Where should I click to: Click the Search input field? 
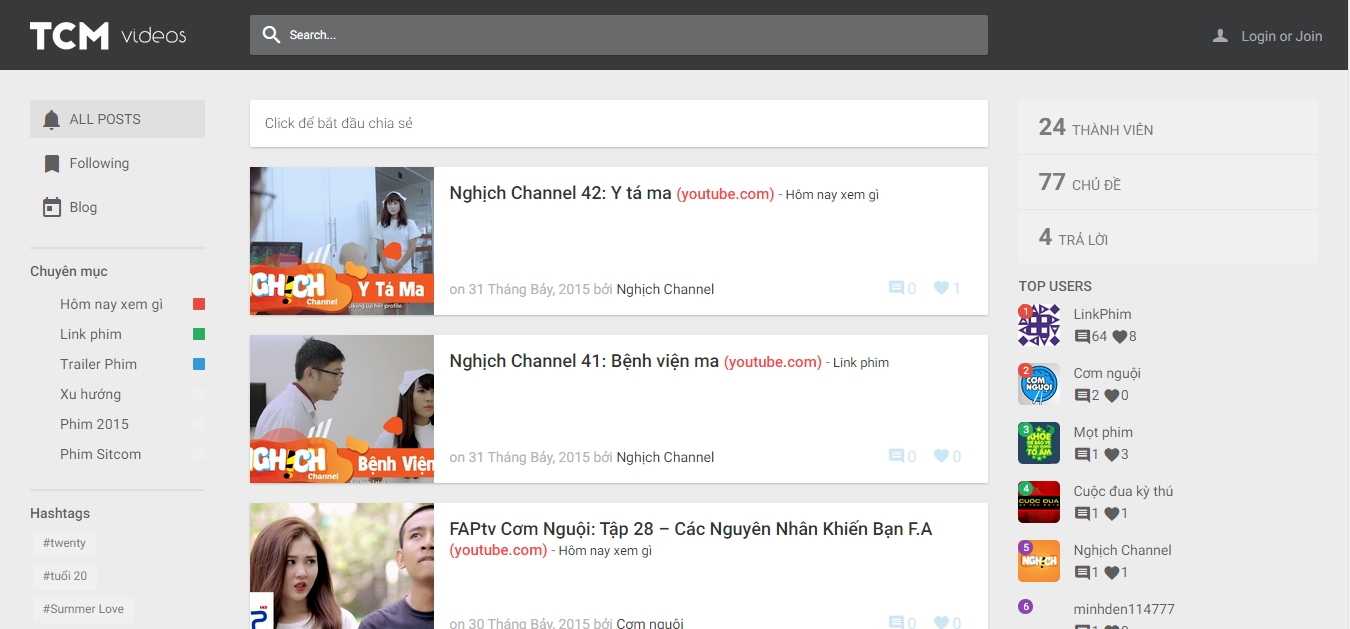619,35
